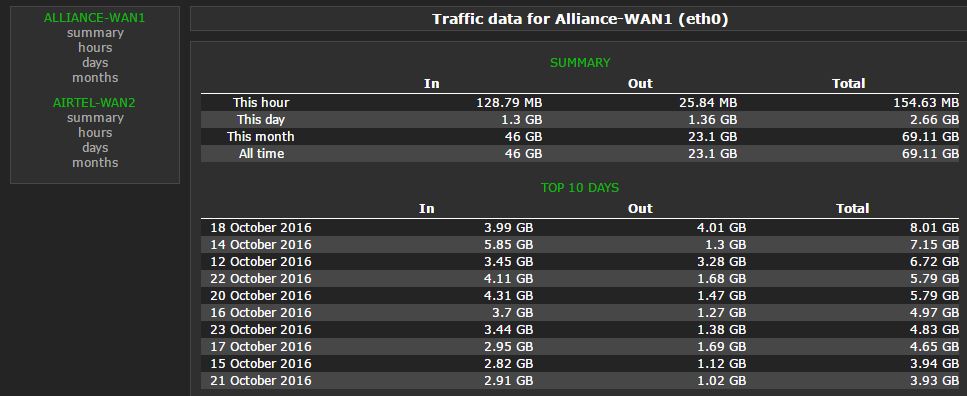View days under AIRTEL-WAN2
The image size is (967, 396).
click(95, 147)
